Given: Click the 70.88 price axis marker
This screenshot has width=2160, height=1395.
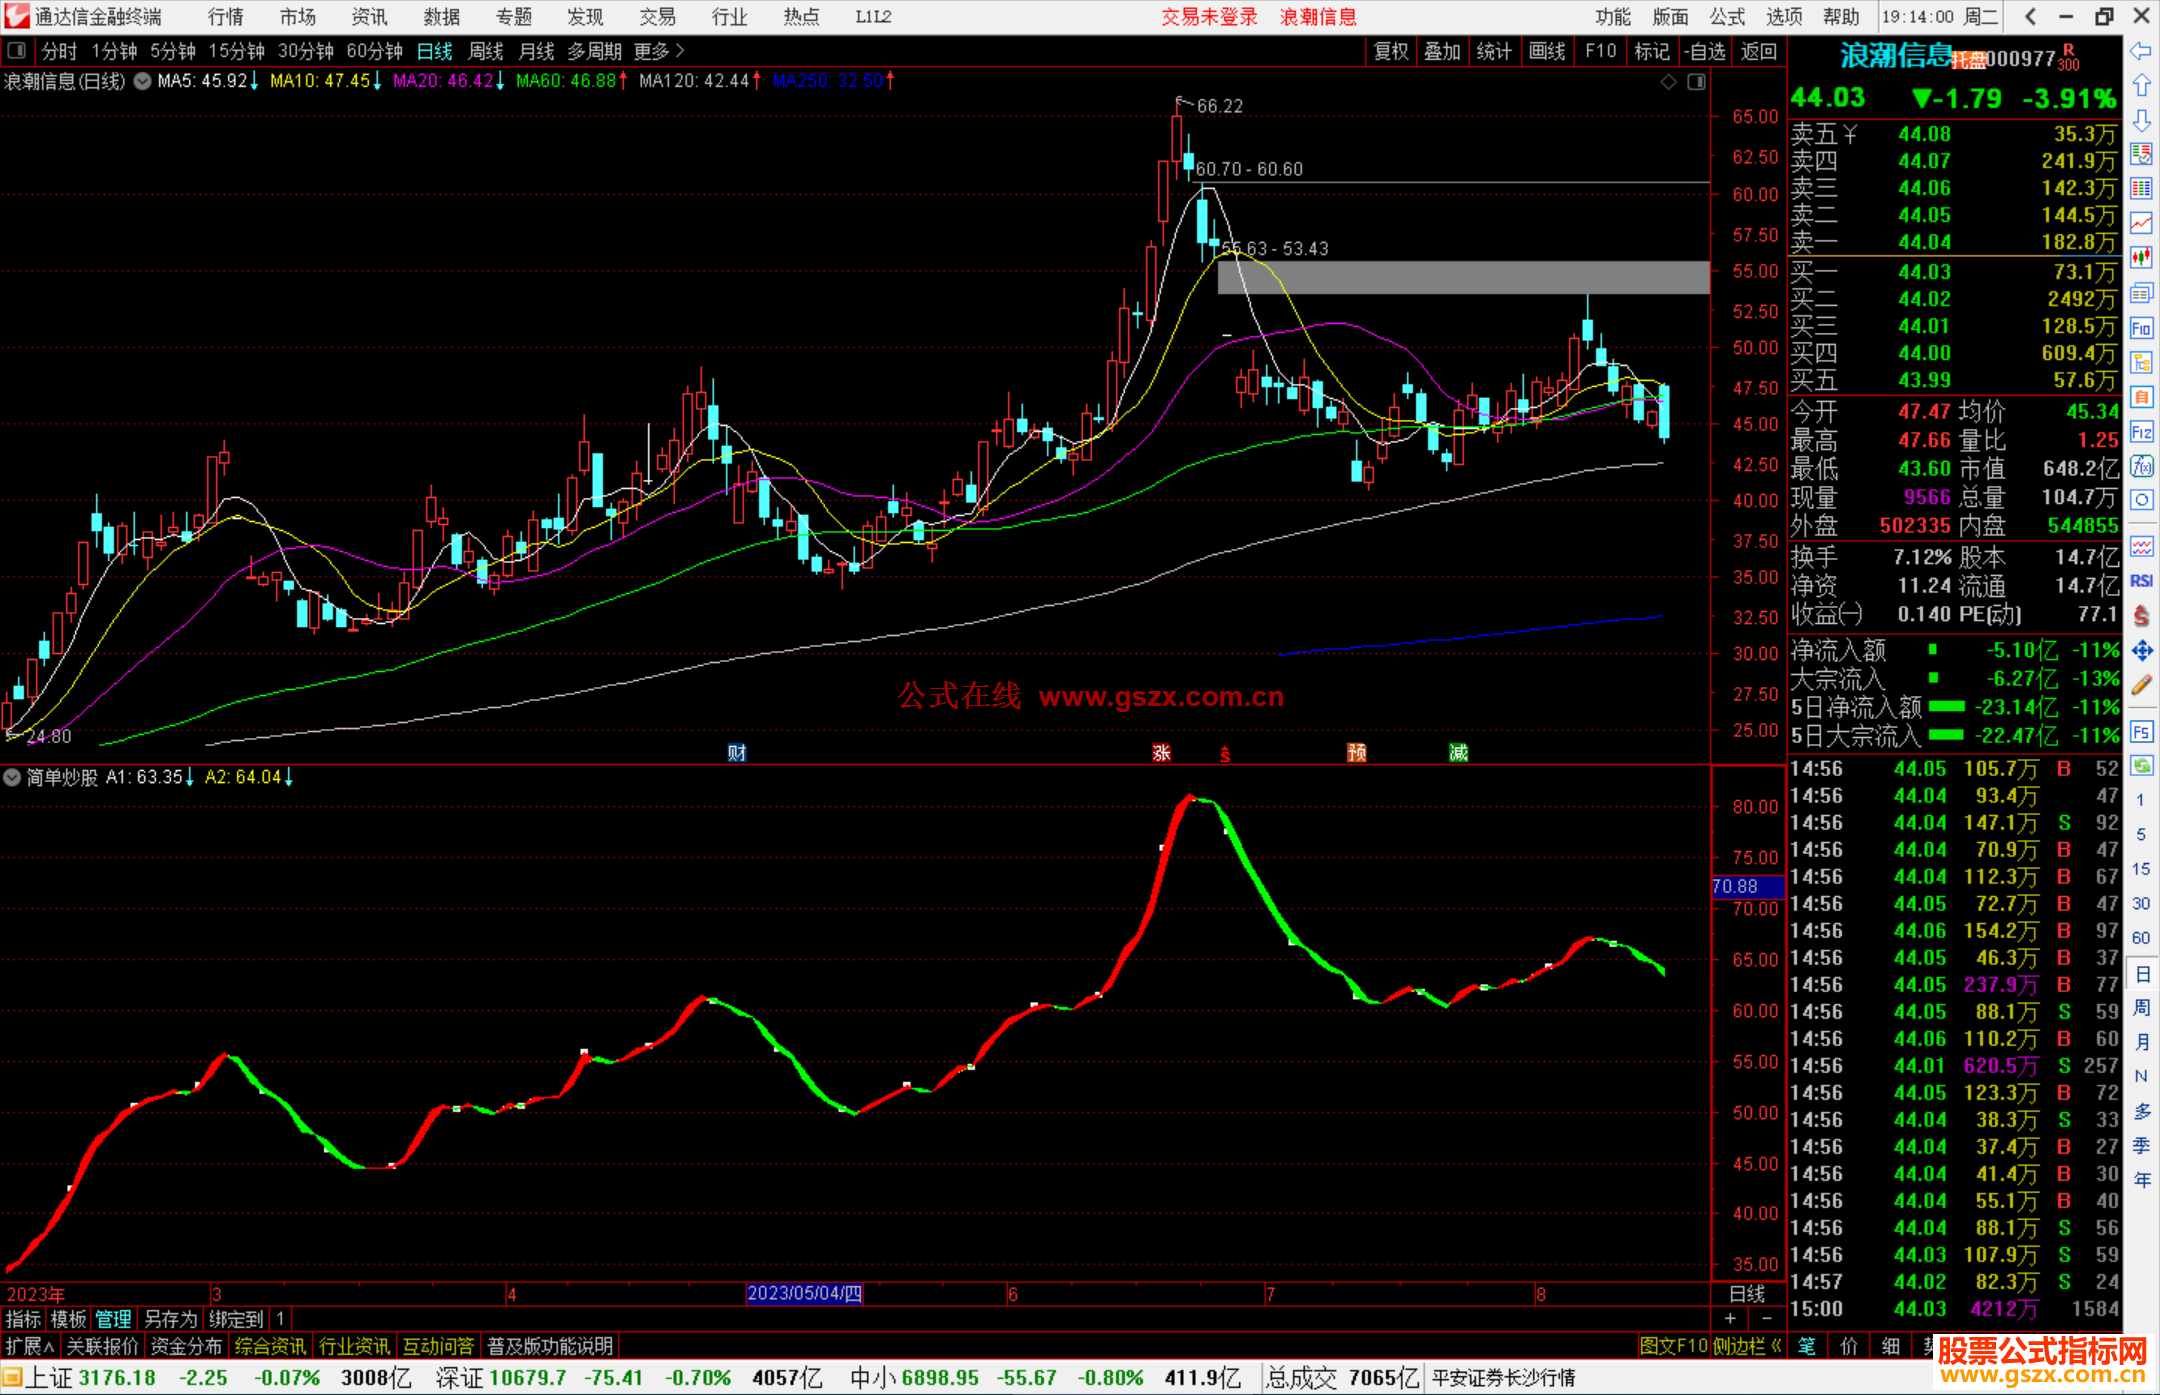Looking at the screenshot, I should [x=1747, y=886].
